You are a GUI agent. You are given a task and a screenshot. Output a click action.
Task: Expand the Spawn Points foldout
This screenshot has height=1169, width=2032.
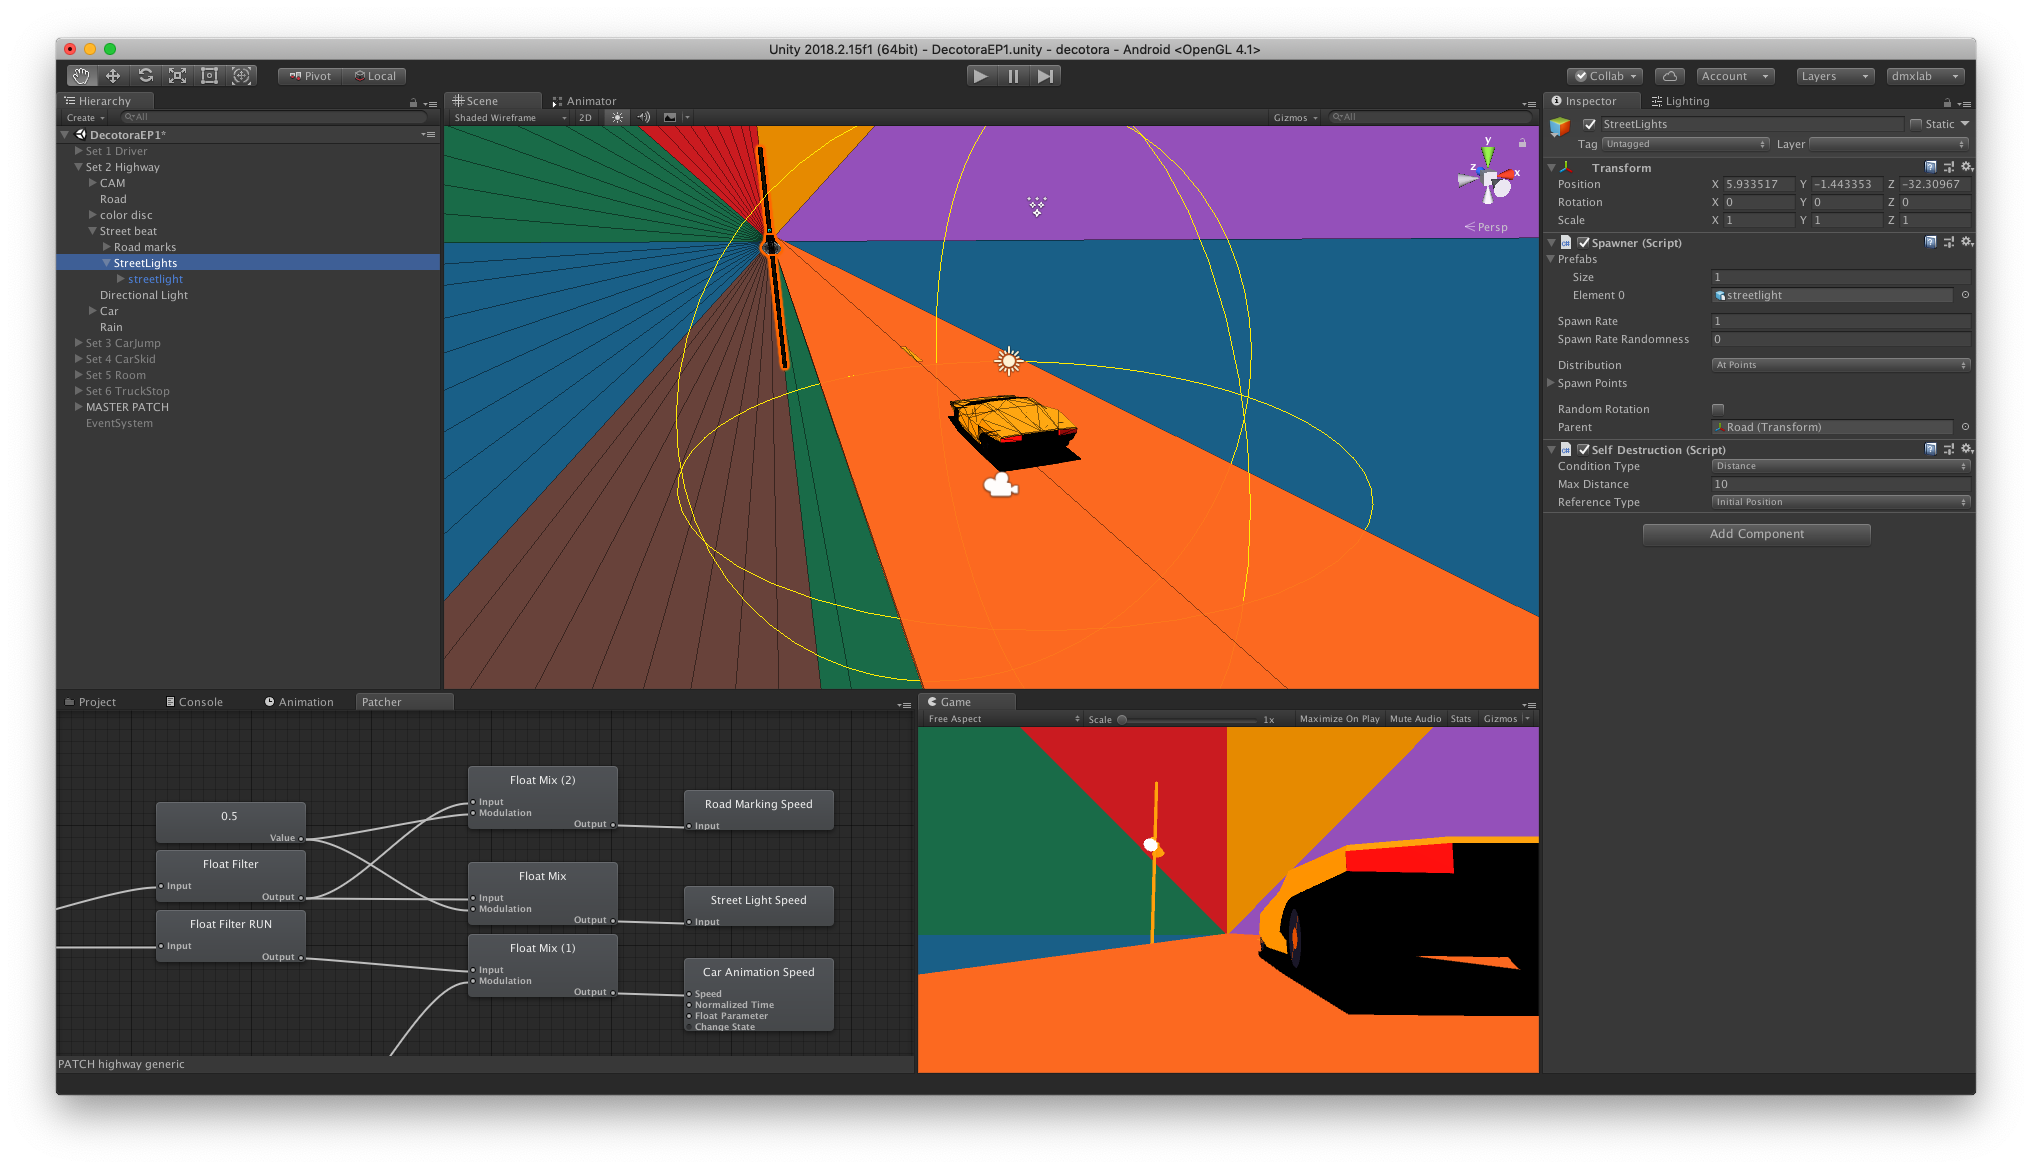point(1551,383)
